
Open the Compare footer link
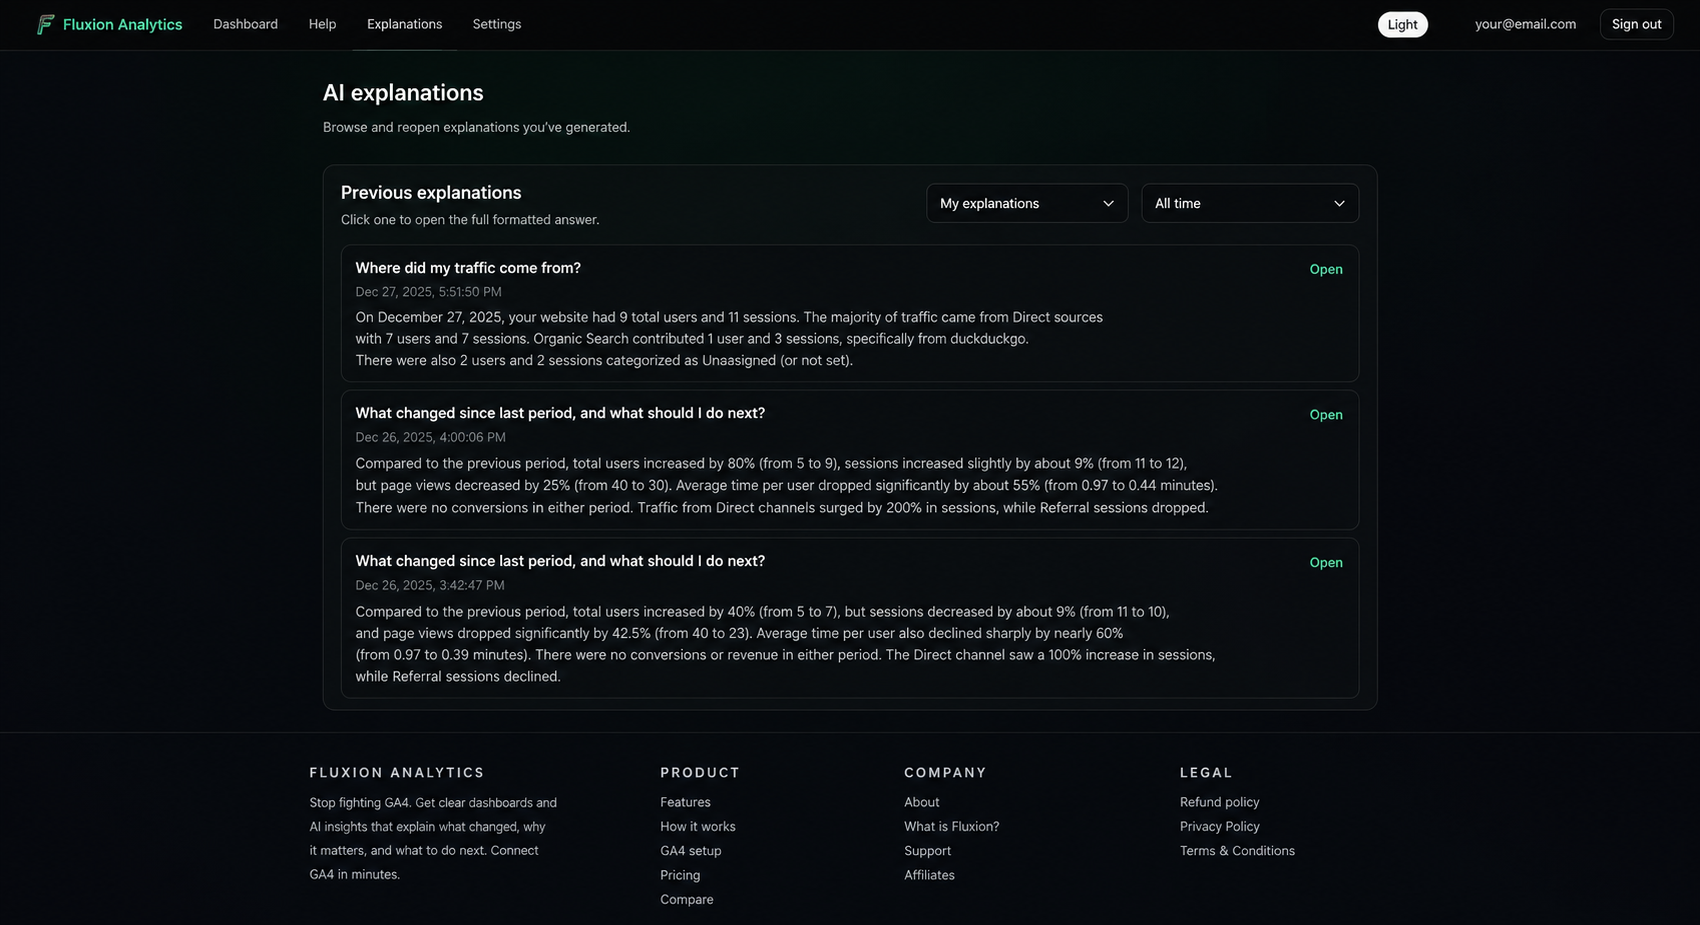[686, 899]
